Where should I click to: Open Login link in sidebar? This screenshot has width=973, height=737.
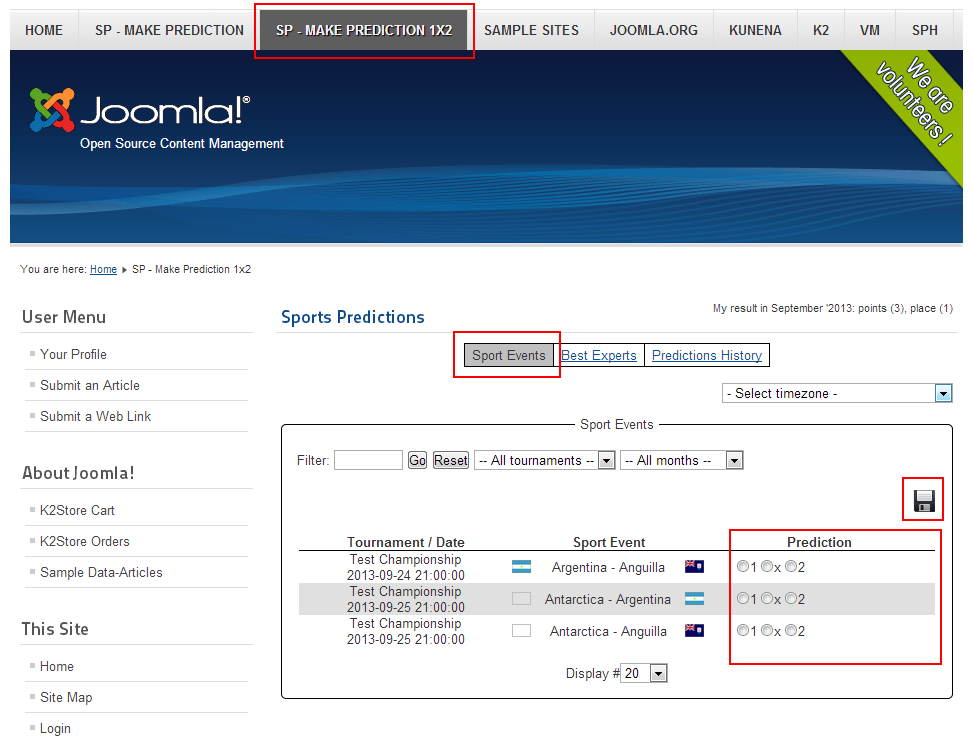pyautogui.click(x=55, y=728)
